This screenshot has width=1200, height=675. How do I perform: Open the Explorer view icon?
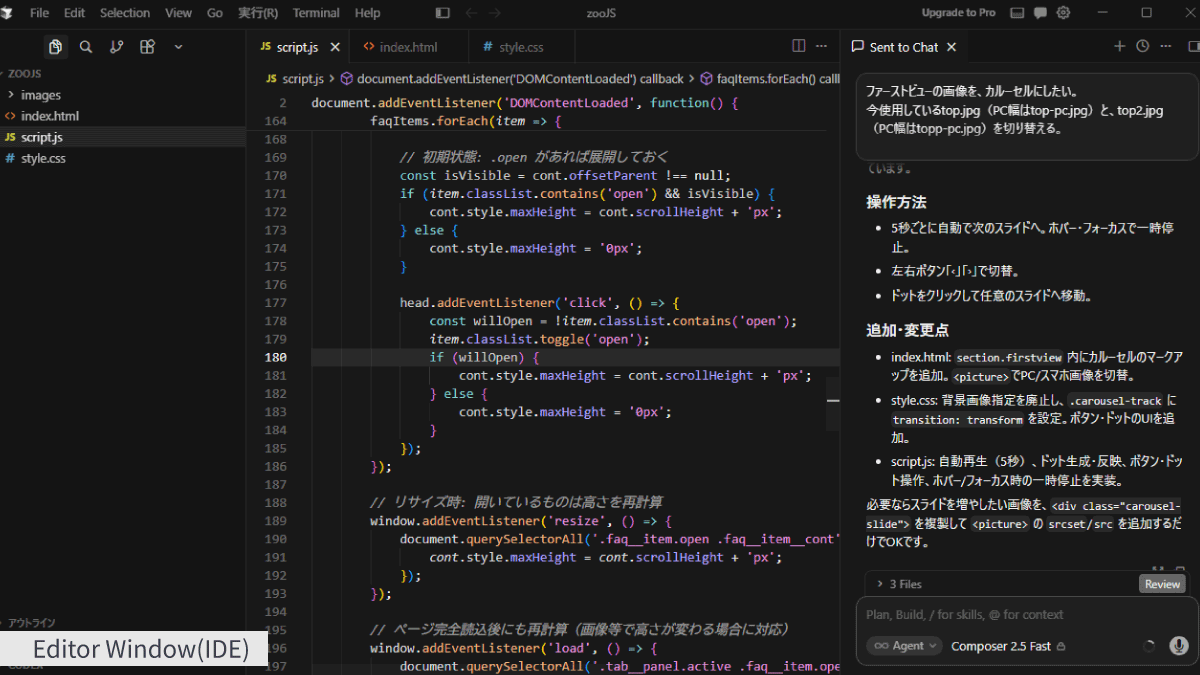pos(55,47)
